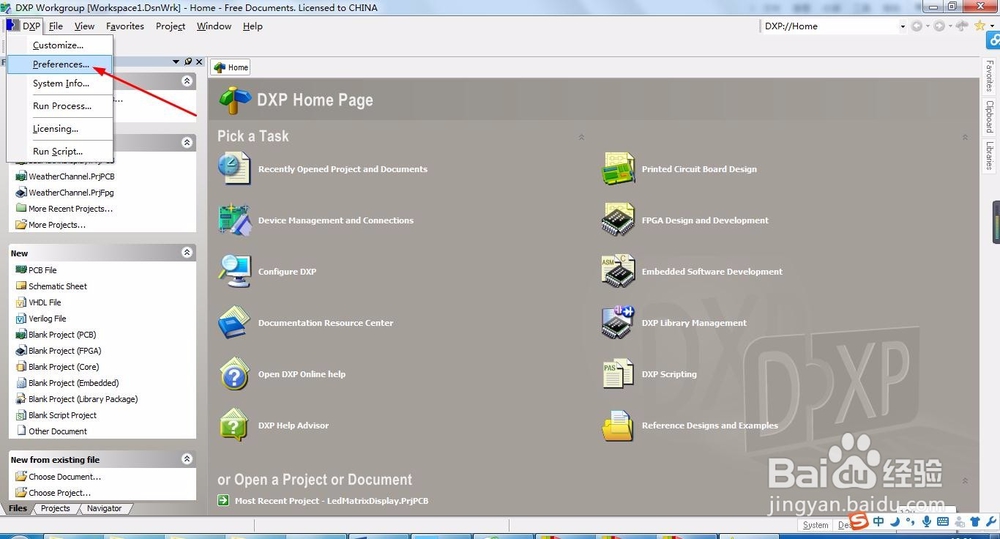Click the go-home navigation icon in toolbar

click(x=962, y=26)
